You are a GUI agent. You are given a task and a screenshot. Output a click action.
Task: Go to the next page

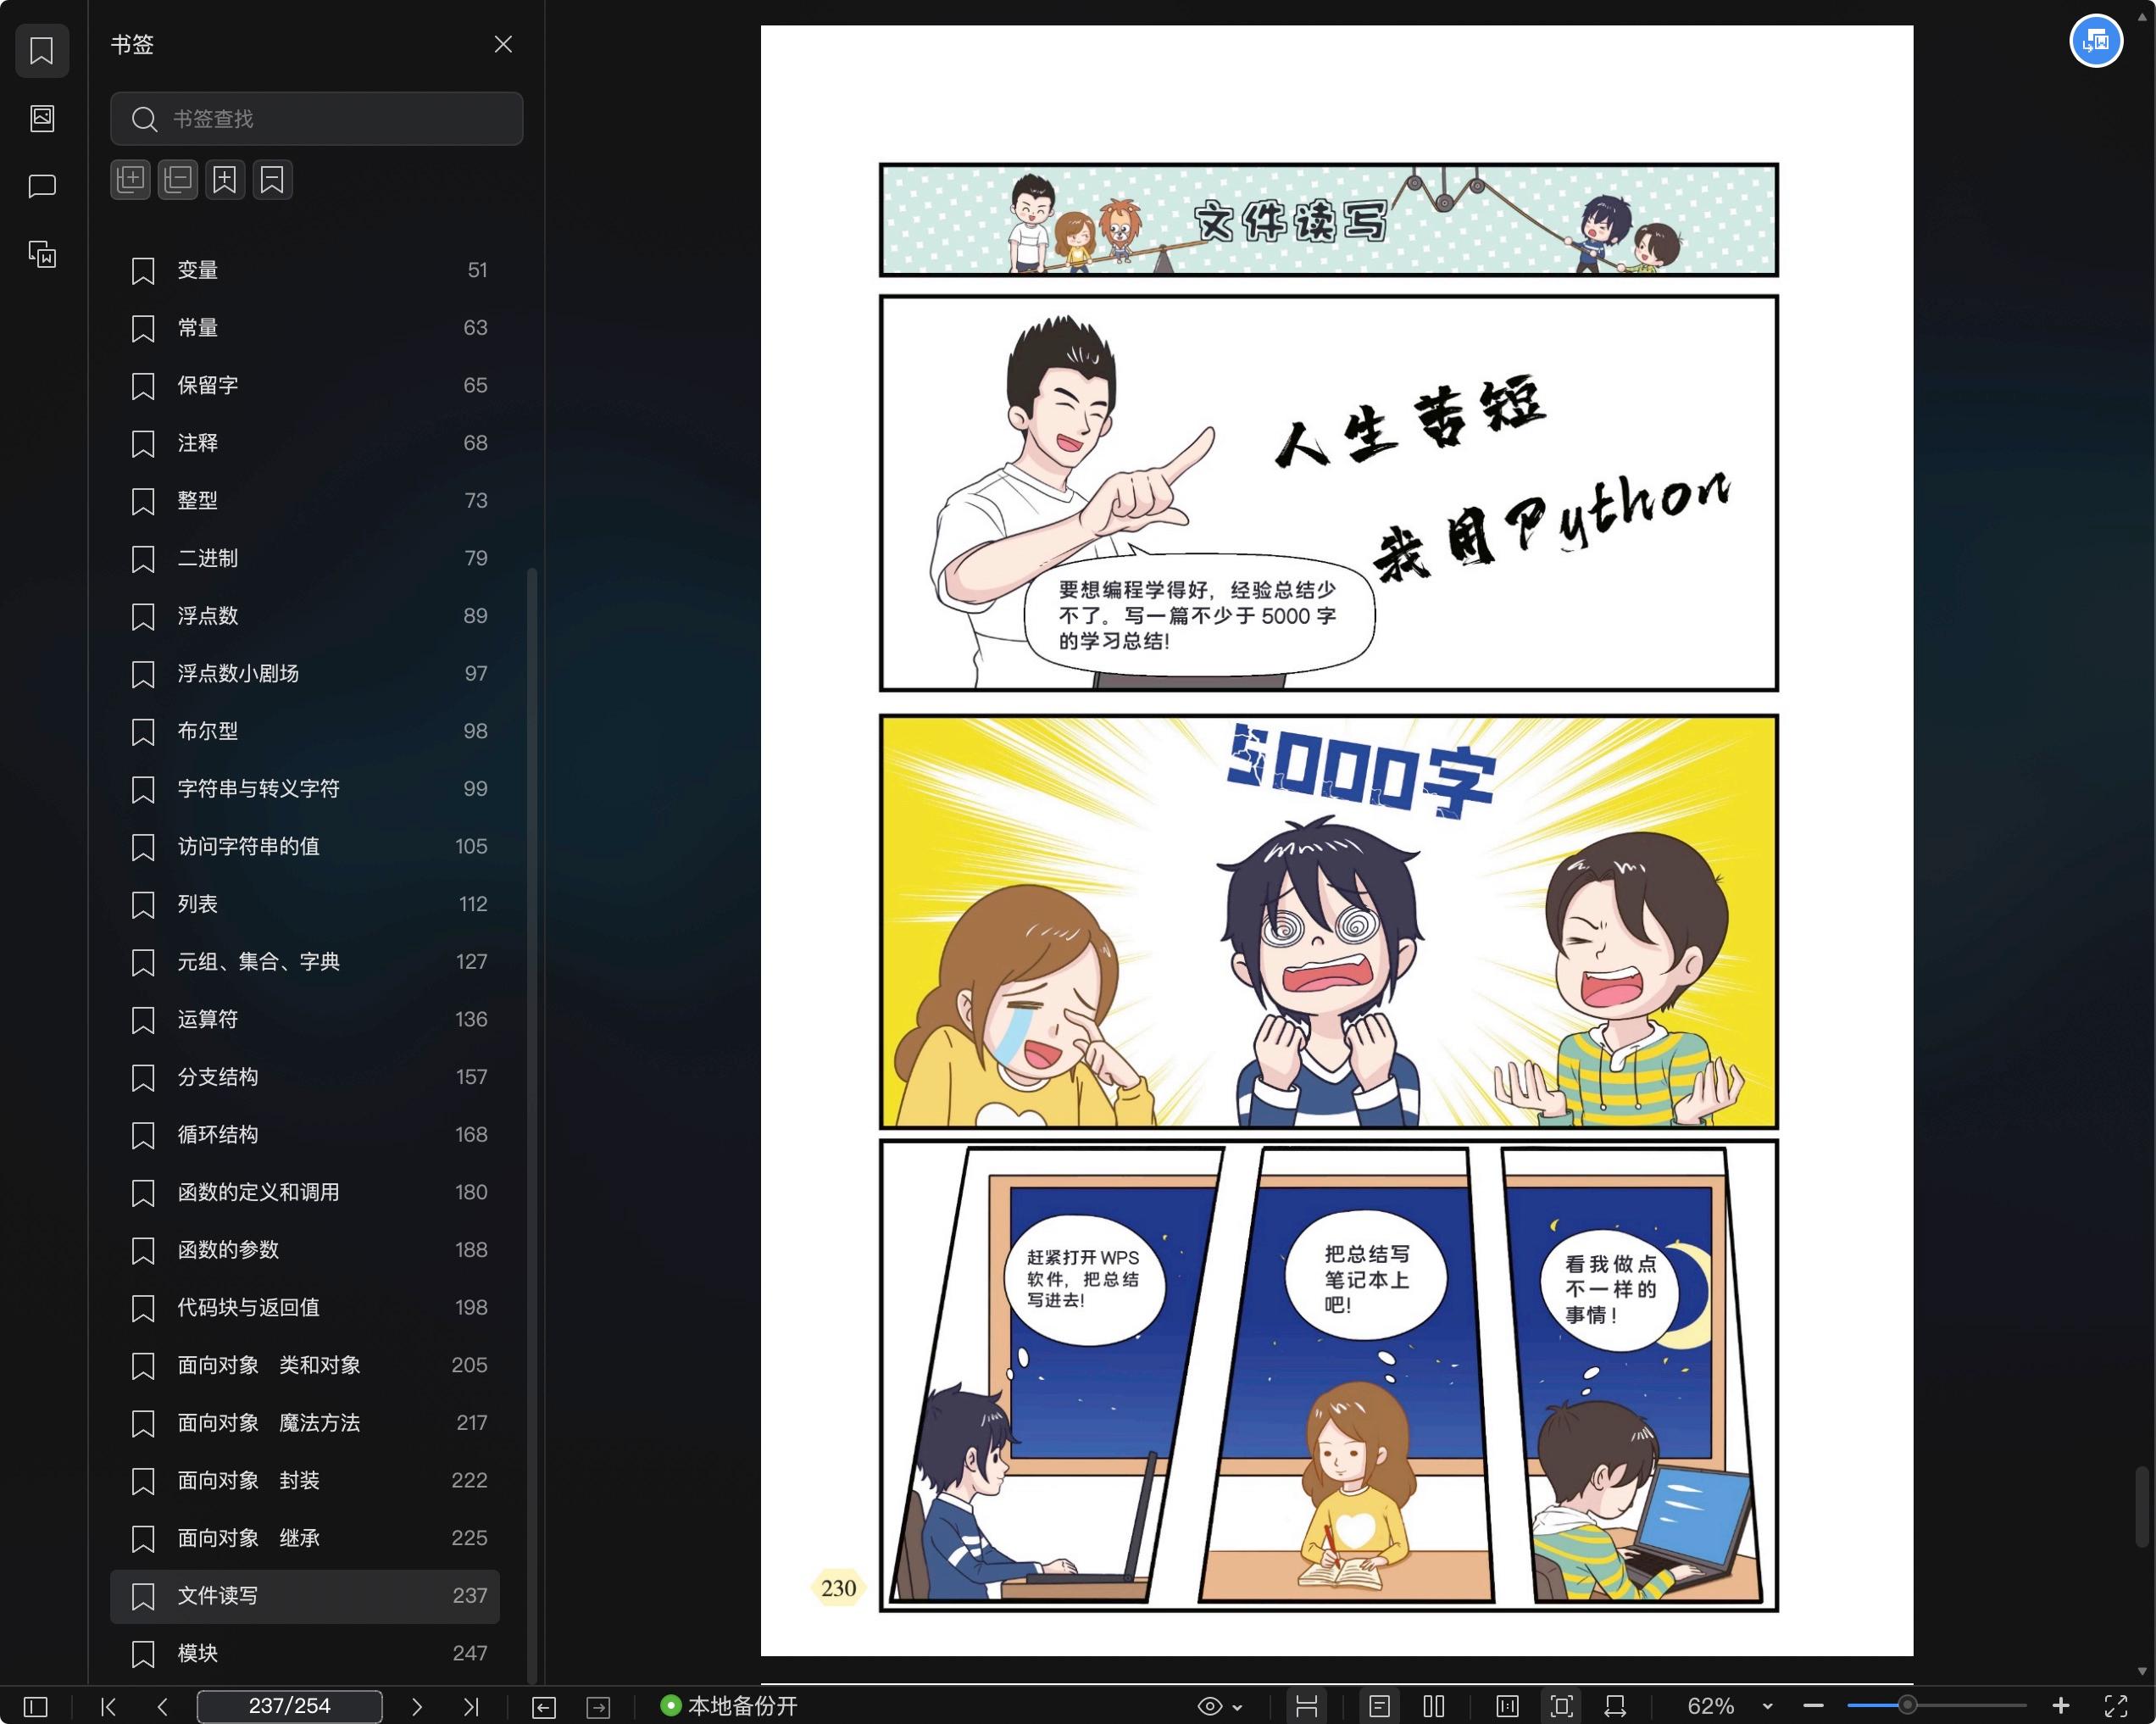[x=417, y=1706]
